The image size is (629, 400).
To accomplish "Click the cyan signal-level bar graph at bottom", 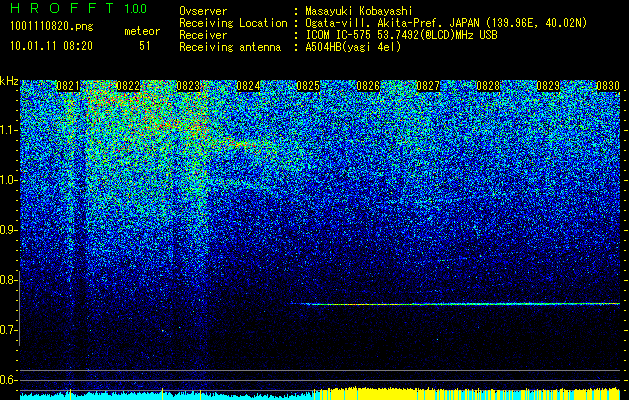I will pos(166,396).
